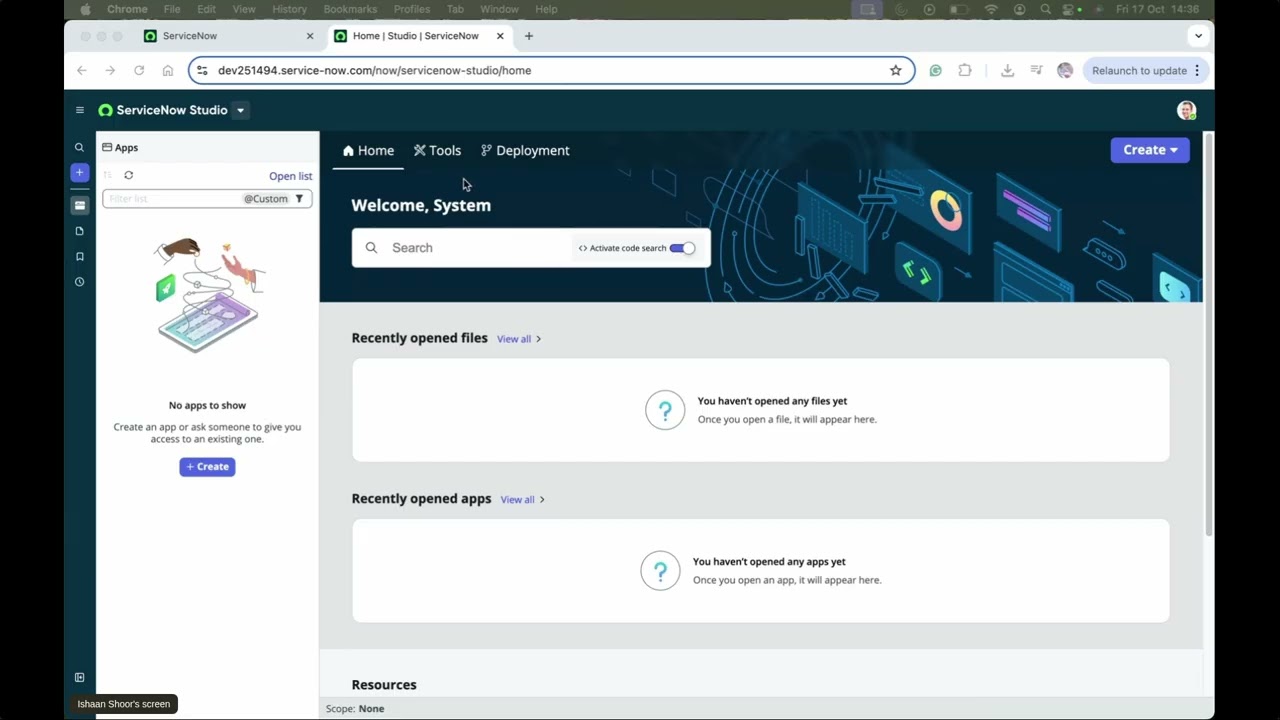Switch to the Home tab

[x=368, y=150]
